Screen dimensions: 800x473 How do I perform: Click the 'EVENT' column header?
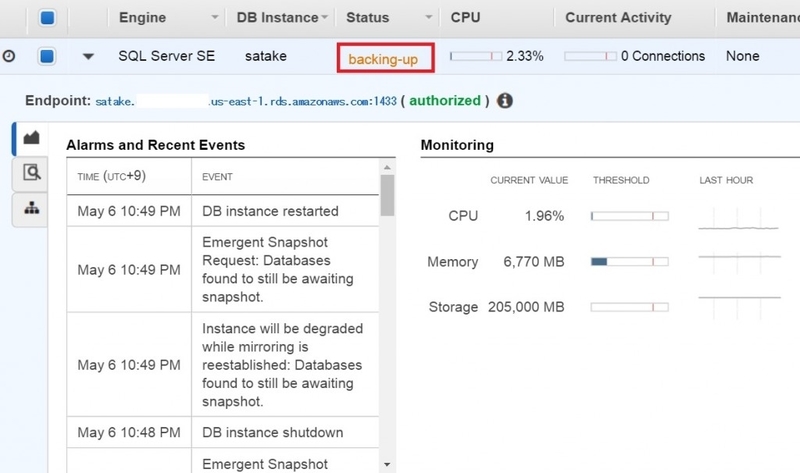coord(217,177)
